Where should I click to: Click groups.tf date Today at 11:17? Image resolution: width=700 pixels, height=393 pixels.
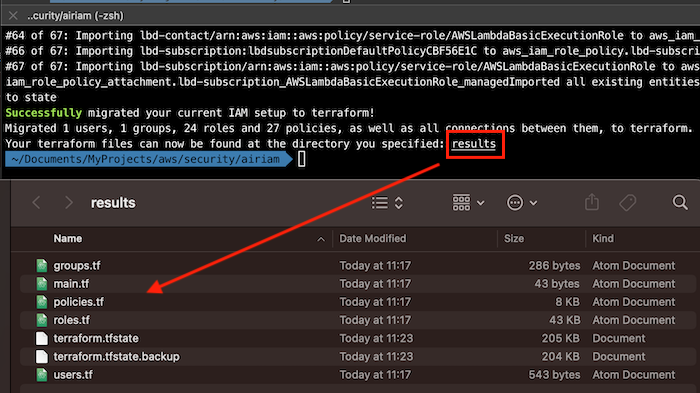click(375, 265)
